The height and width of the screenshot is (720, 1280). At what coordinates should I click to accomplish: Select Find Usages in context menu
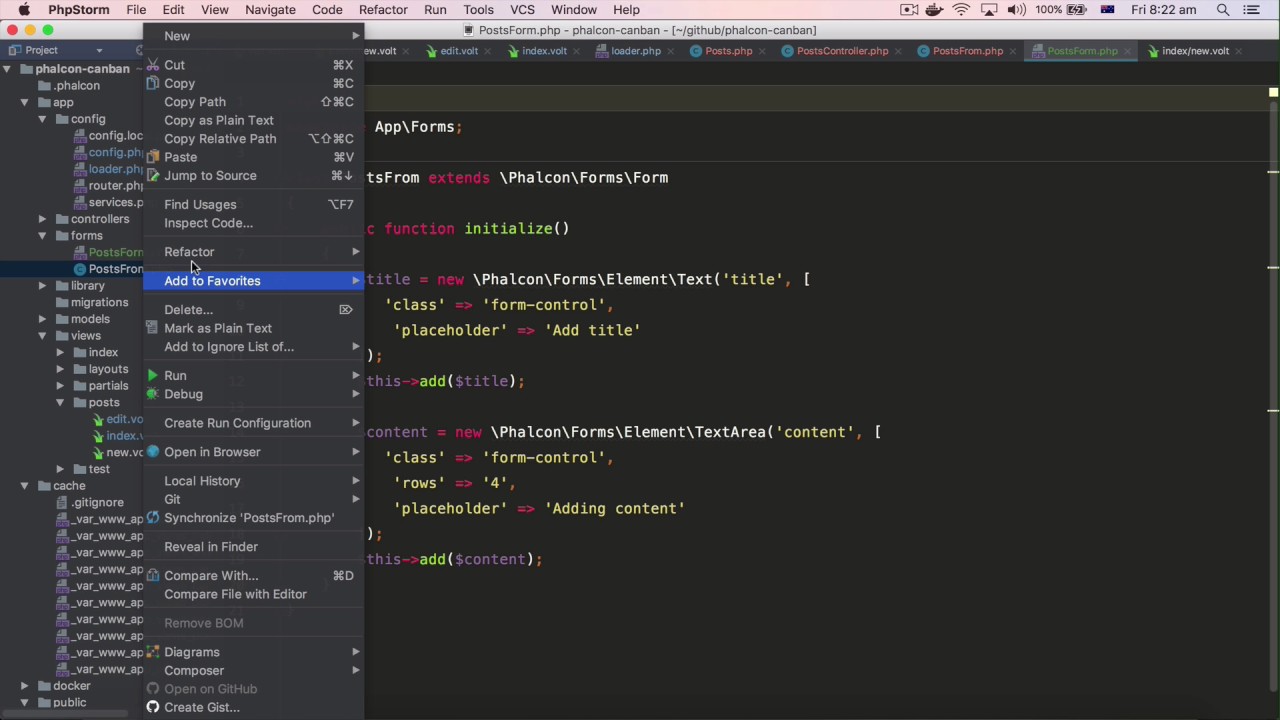click(x=254, y=205)
